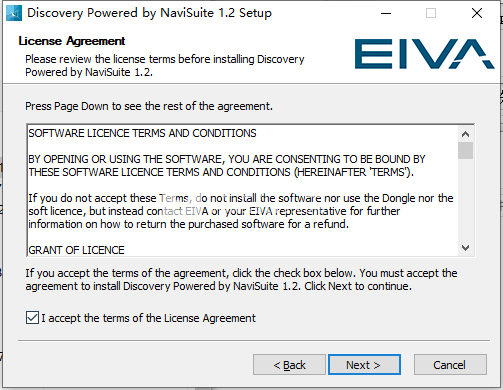Click the down arrow of the license scrollbar
The width and height of the screenshot is (503, 390).
(x=465, y=248)
